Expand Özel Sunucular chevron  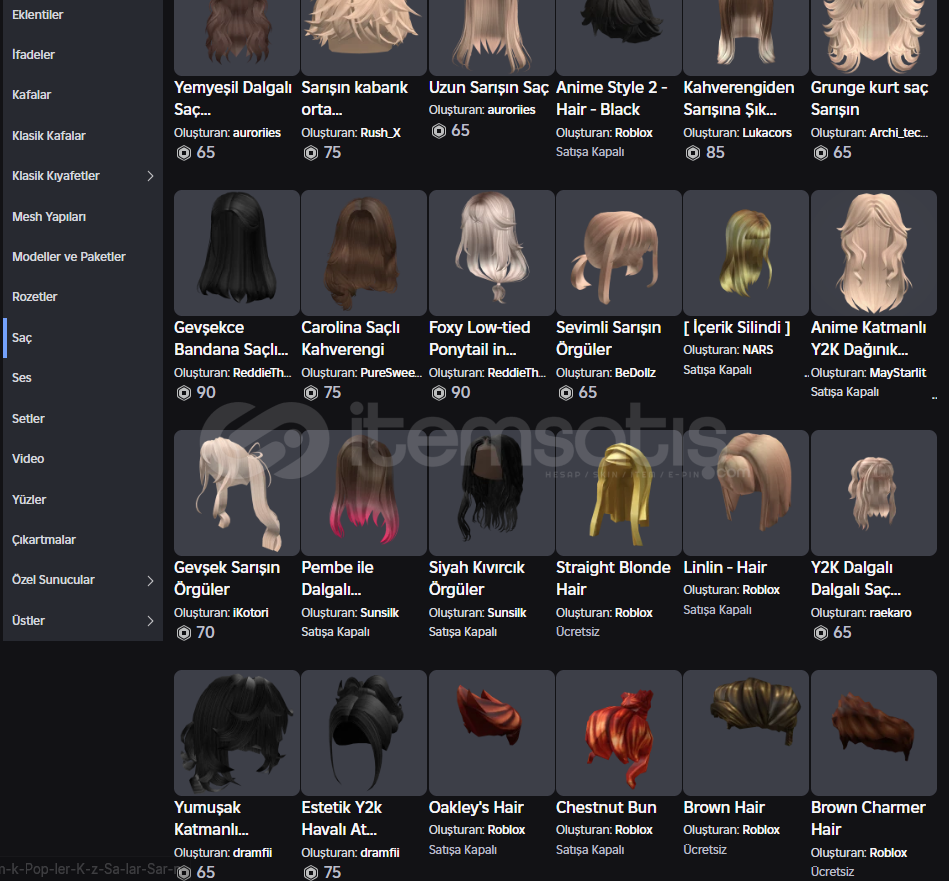tap(150, 580)
